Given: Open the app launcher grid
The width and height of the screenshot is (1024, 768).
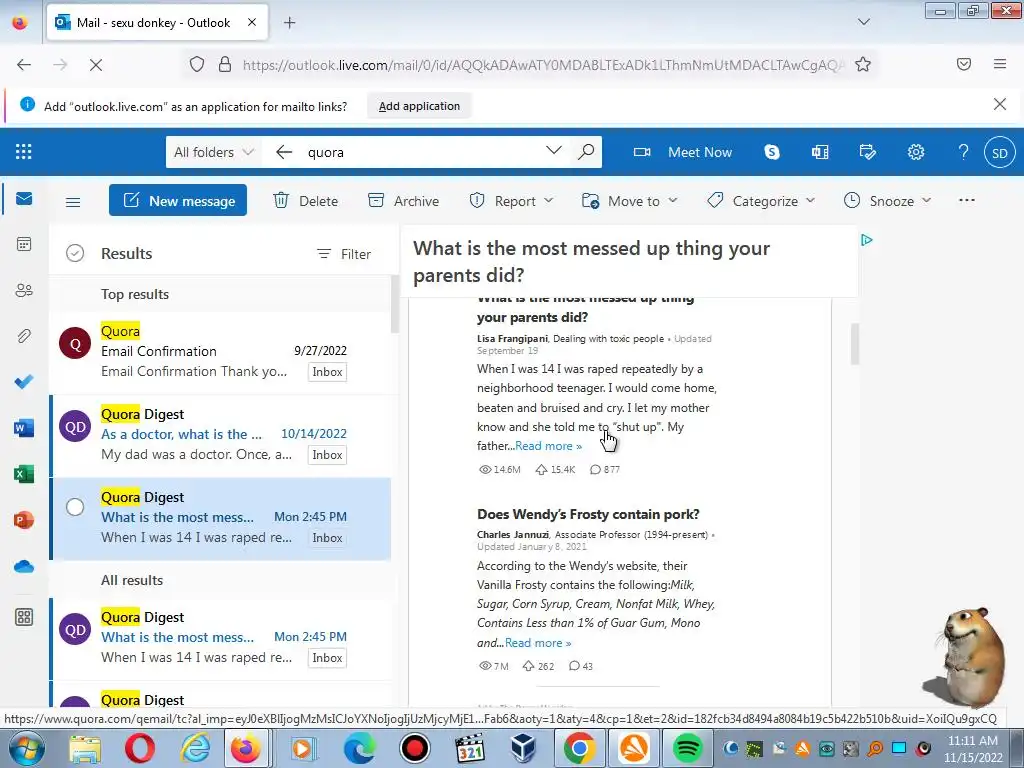Looking at the screenshot, I should 24,152.
